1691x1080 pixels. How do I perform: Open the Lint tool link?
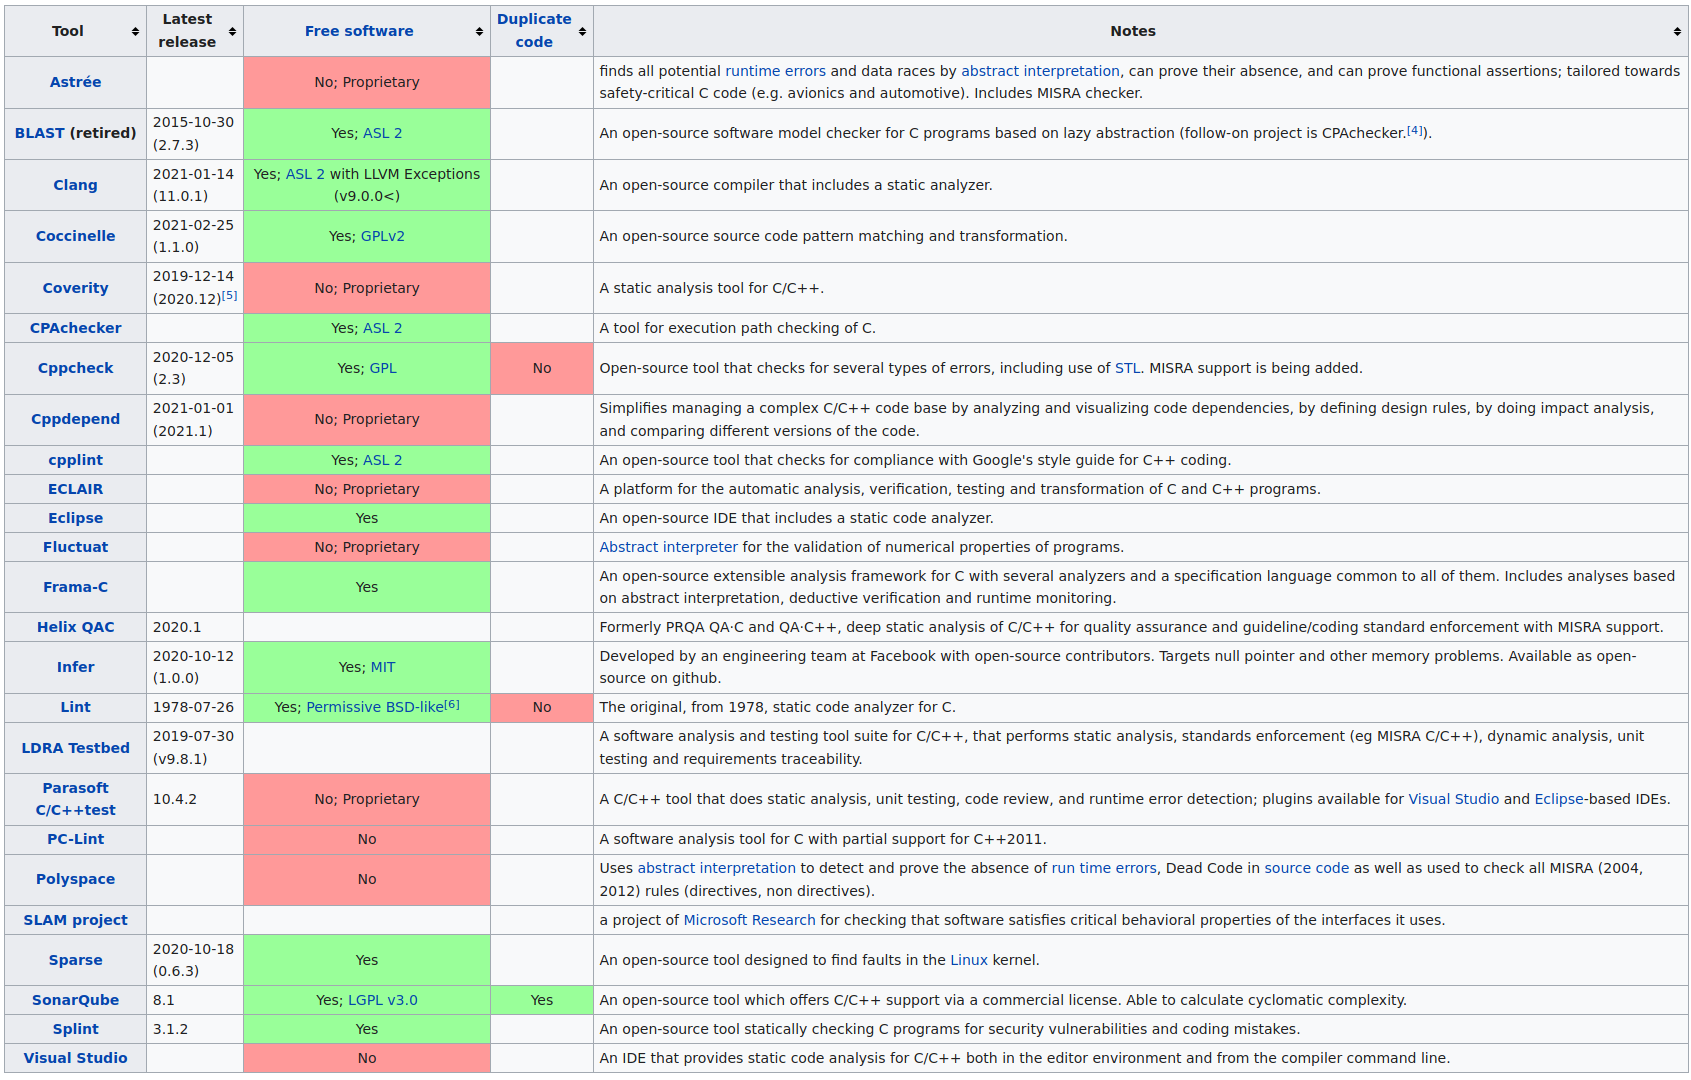[75, 707]
